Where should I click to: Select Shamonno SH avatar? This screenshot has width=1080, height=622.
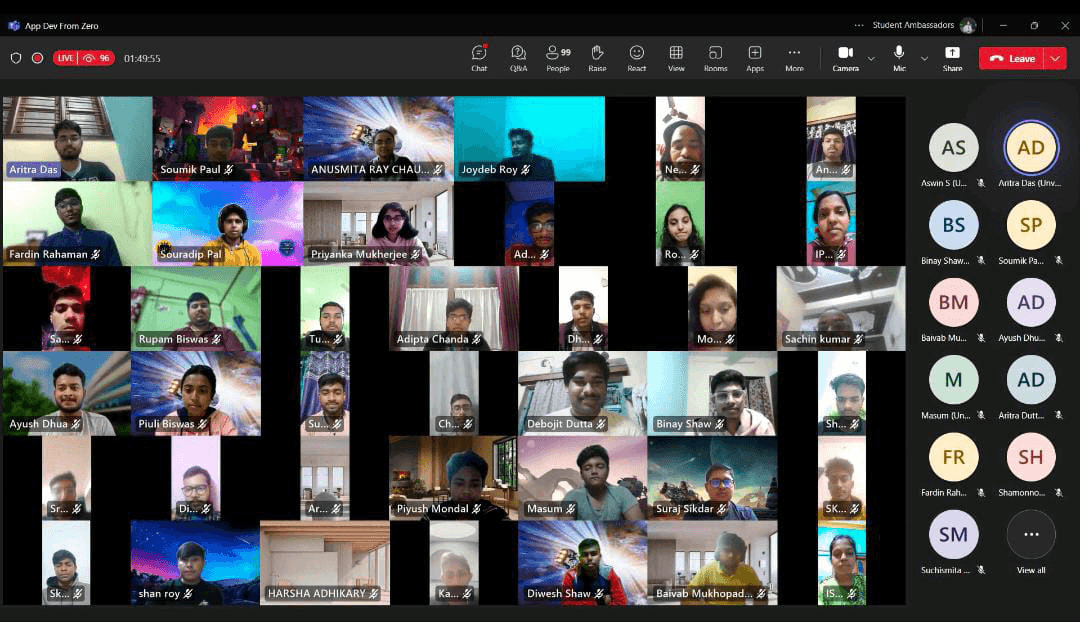coord(1031,457)
